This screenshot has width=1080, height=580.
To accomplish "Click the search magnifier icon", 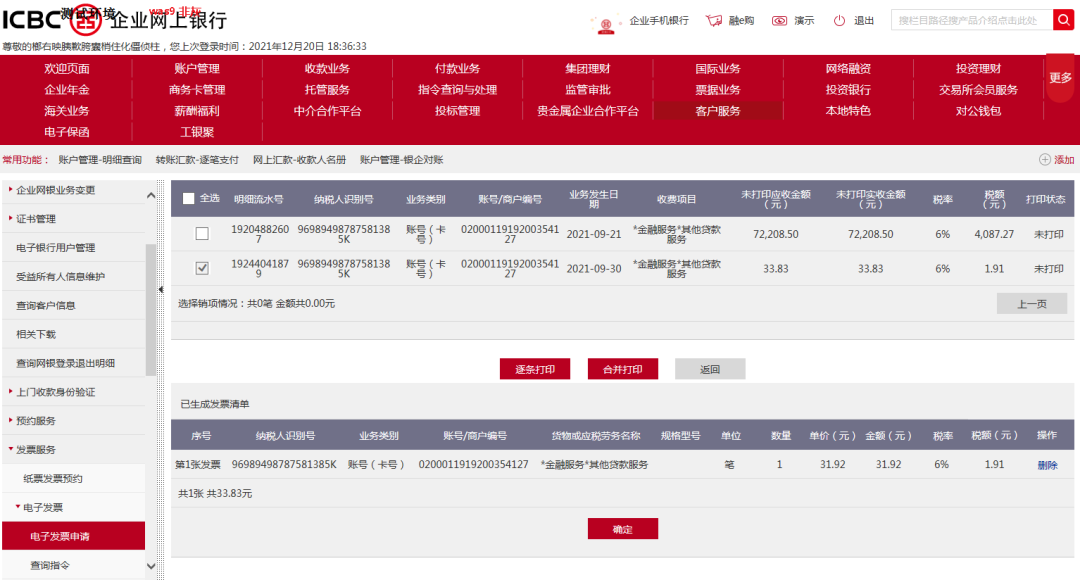I will 1063,19.
